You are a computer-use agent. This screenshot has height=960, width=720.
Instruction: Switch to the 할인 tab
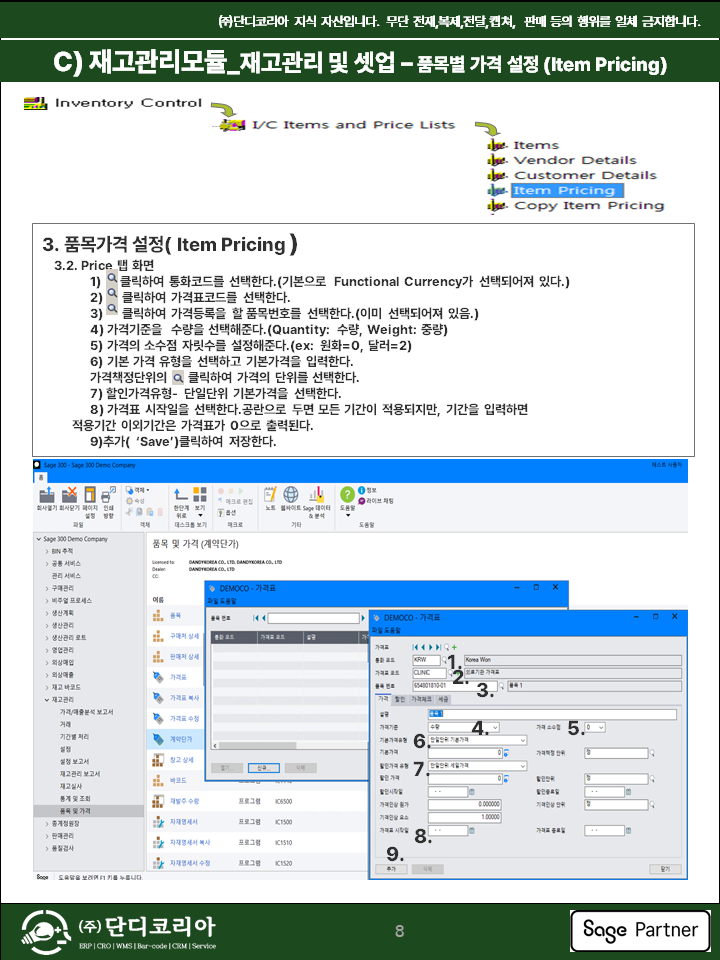pyautogui.click(x=400, y=699)
